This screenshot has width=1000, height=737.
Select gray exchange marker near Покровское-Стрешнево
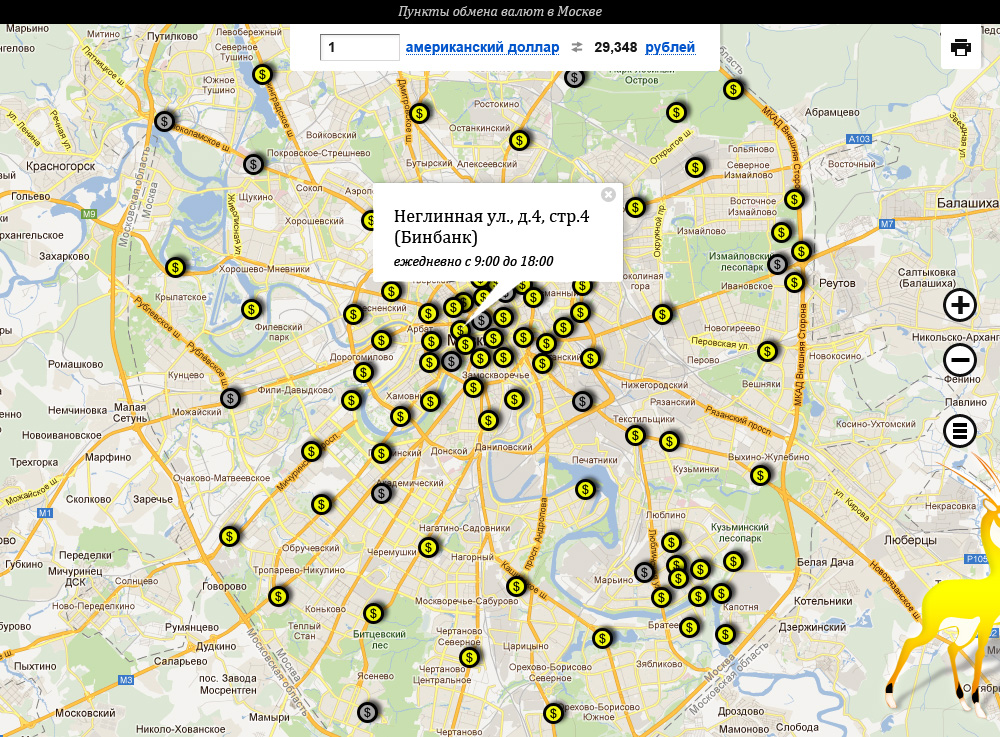pos(254,163)
